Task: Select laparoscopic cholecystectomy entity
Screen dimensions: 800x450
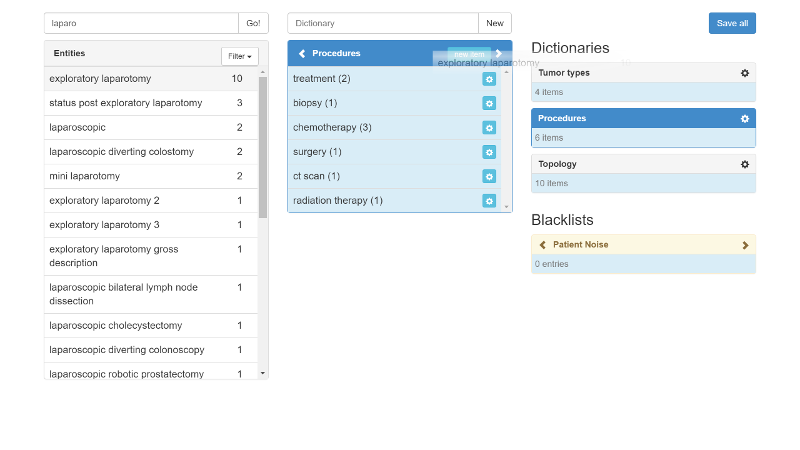Action: (151, 326)
